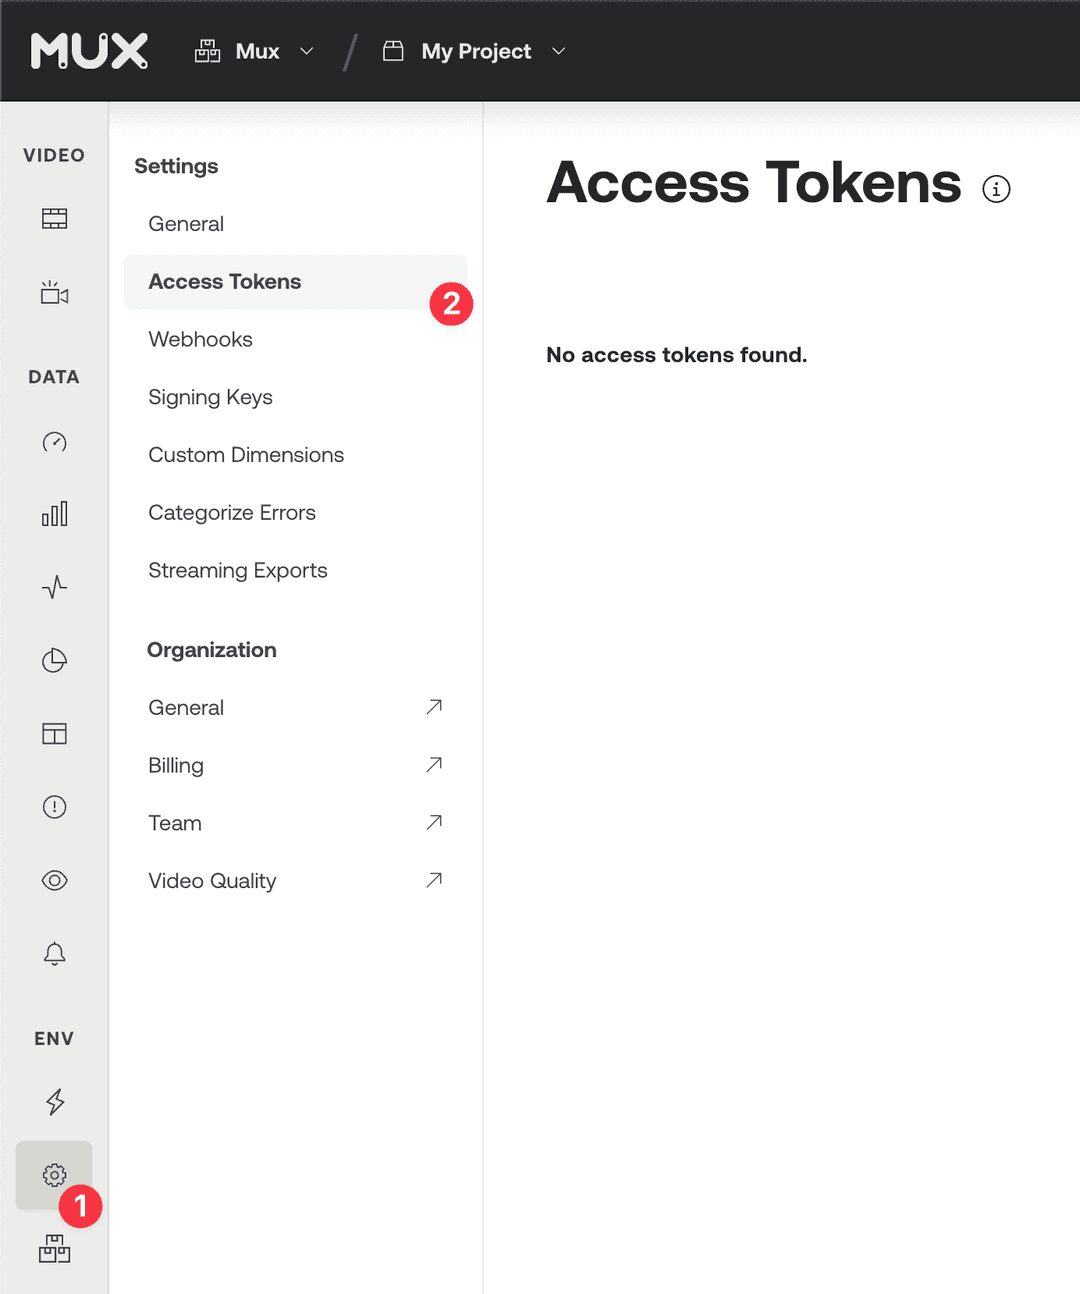Open the environment Settings gear icon
1080x1294 pixels.
point(54,1176)
